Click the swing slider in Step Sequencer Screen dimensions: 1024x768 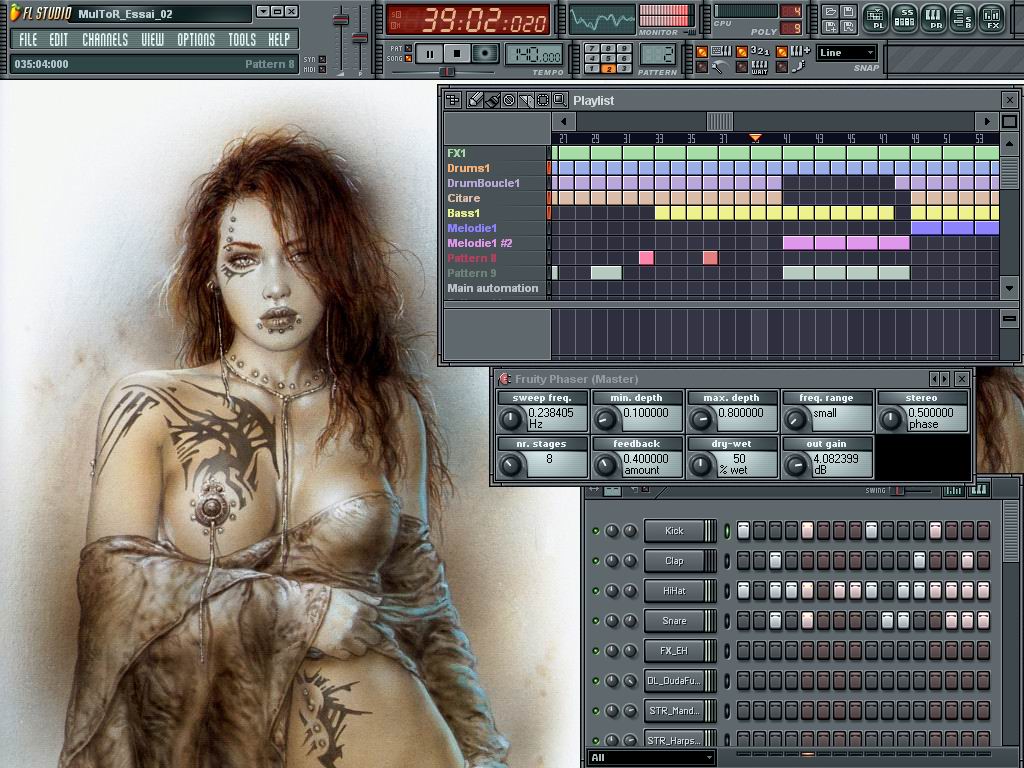(x=899, y=490)
